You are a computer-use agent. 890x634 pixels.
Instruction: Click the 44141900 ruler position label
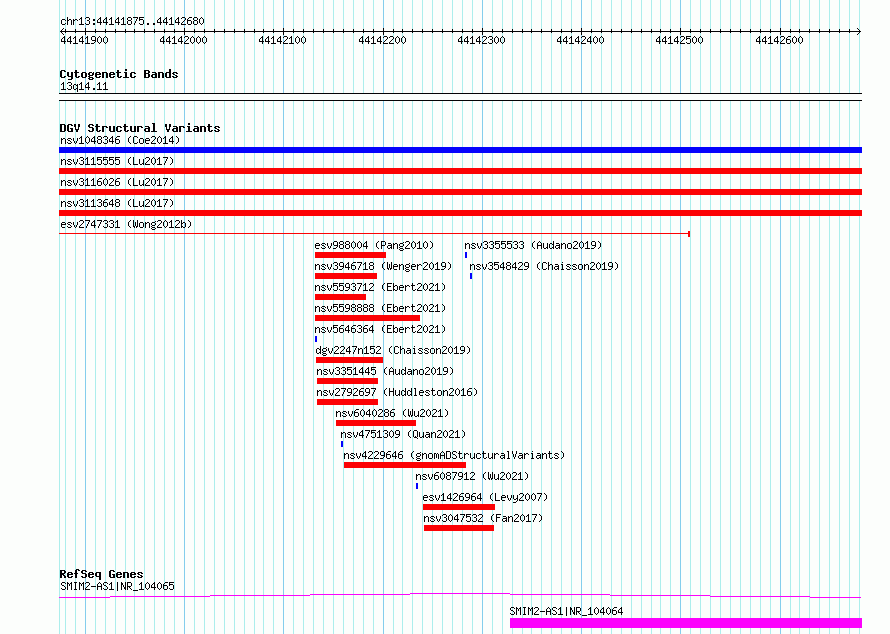84,40
